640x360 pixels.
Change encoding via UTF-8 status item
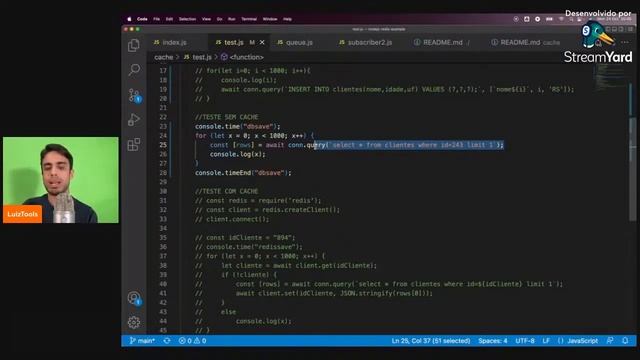pyautogui.click(x=524, y=340)
